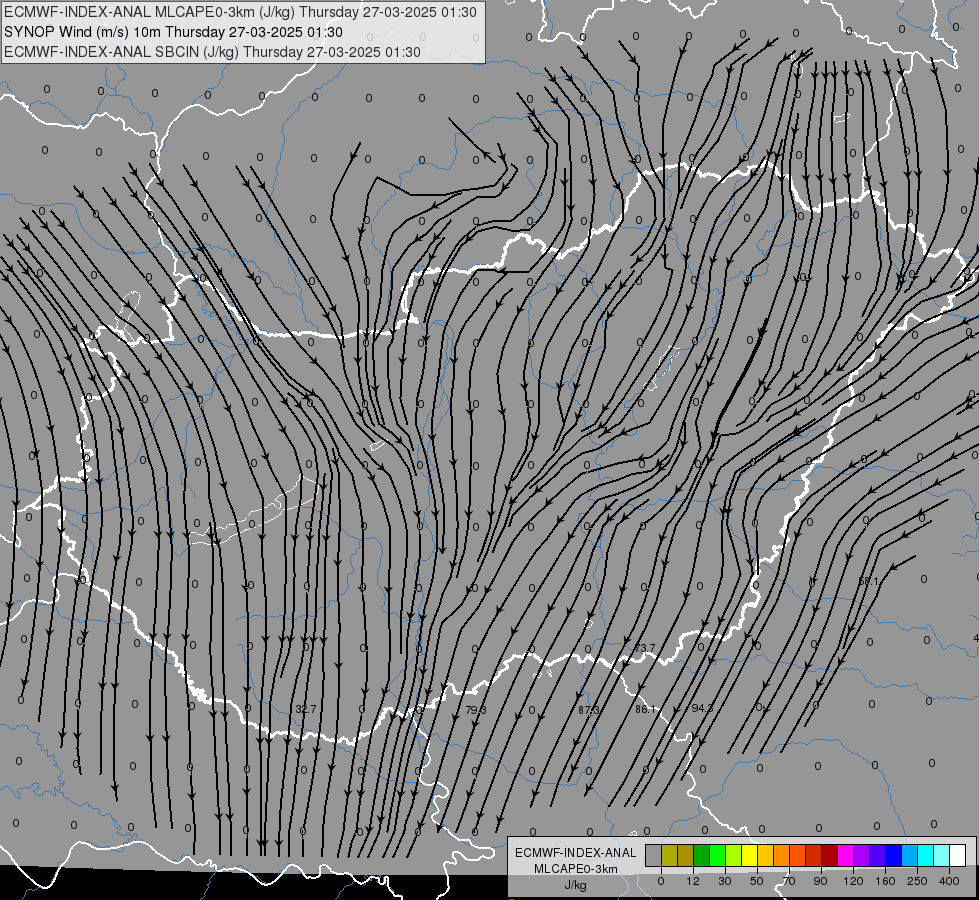Choose the dark red legend swatch
The image size is (979, 900).
point(829,856)
